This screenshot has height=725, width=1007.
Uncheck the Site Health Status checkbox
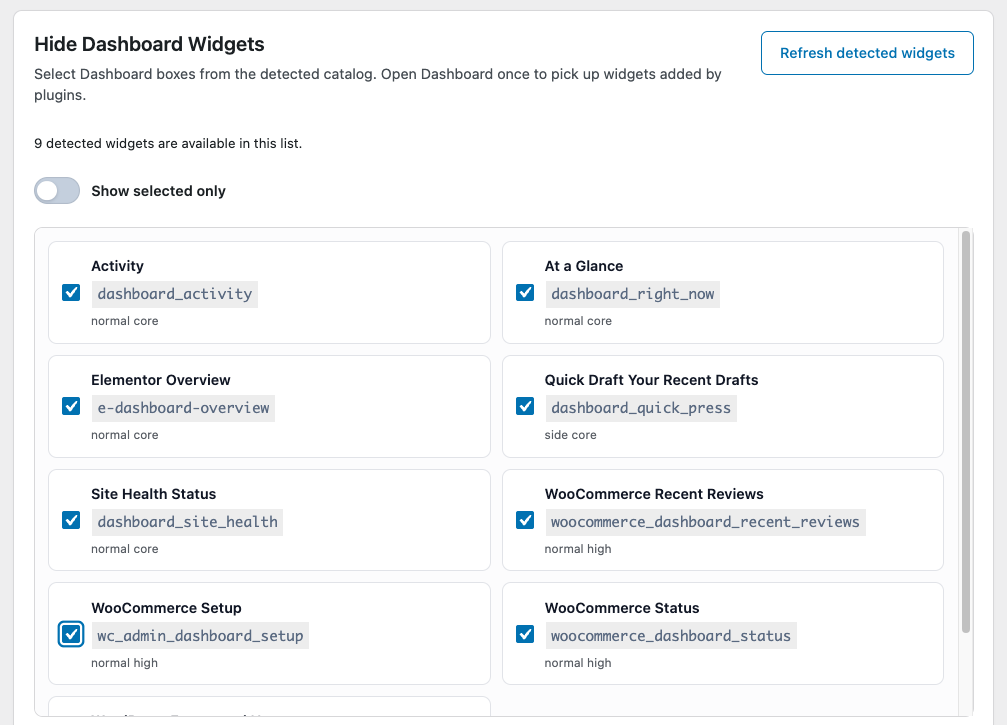71,520
